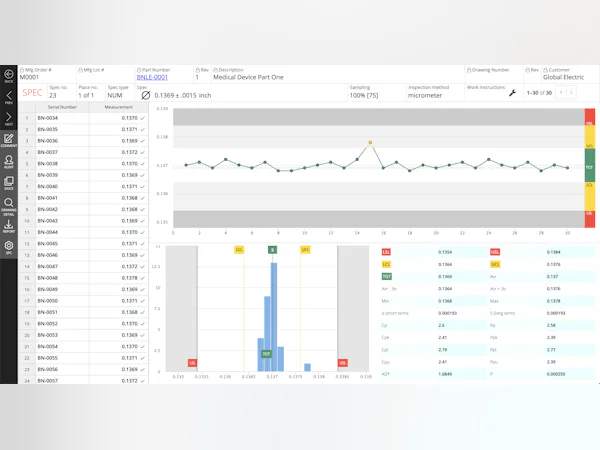Open the Docs icon in sidebar
Viewport: 600px width, 450px height.
click(x=8, y=183)
